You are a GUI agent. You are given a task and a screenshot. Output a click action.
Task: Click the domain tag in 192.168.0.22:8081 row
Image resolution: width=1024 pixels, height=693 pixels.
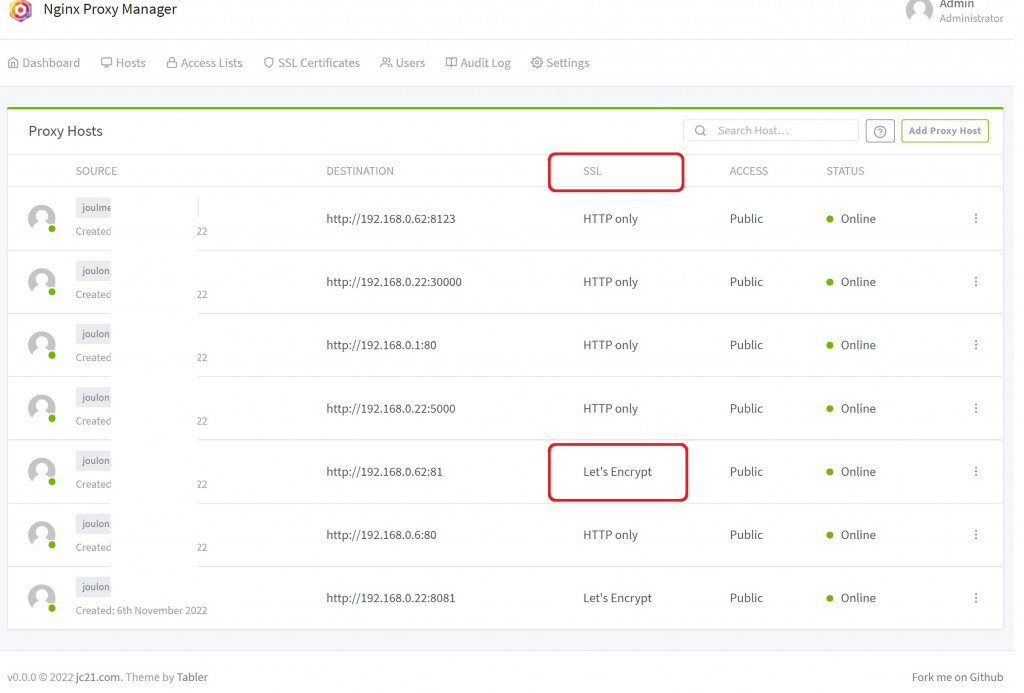point(93,587)
